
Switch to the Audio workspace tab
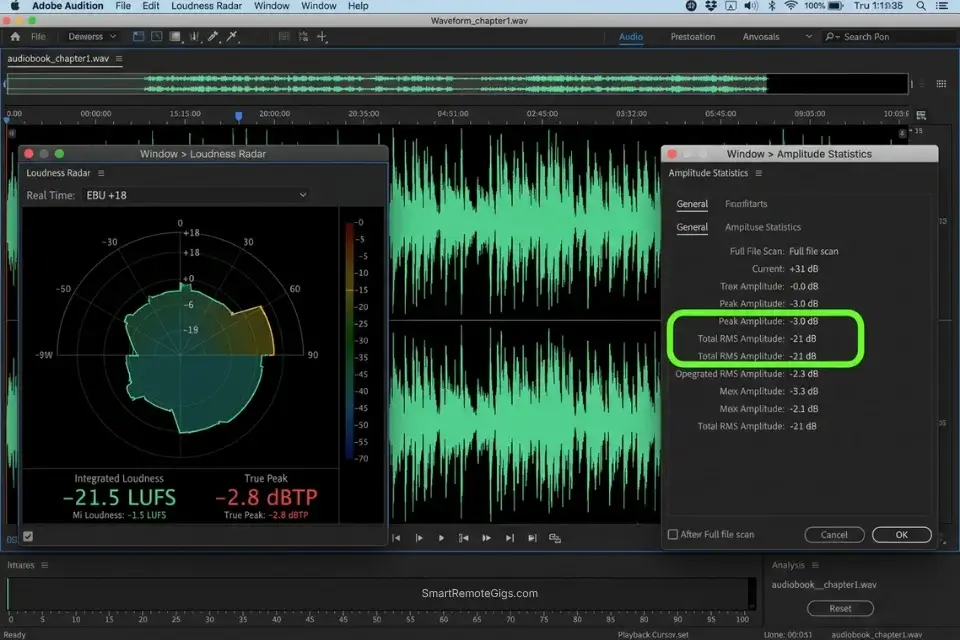point(631,37)
